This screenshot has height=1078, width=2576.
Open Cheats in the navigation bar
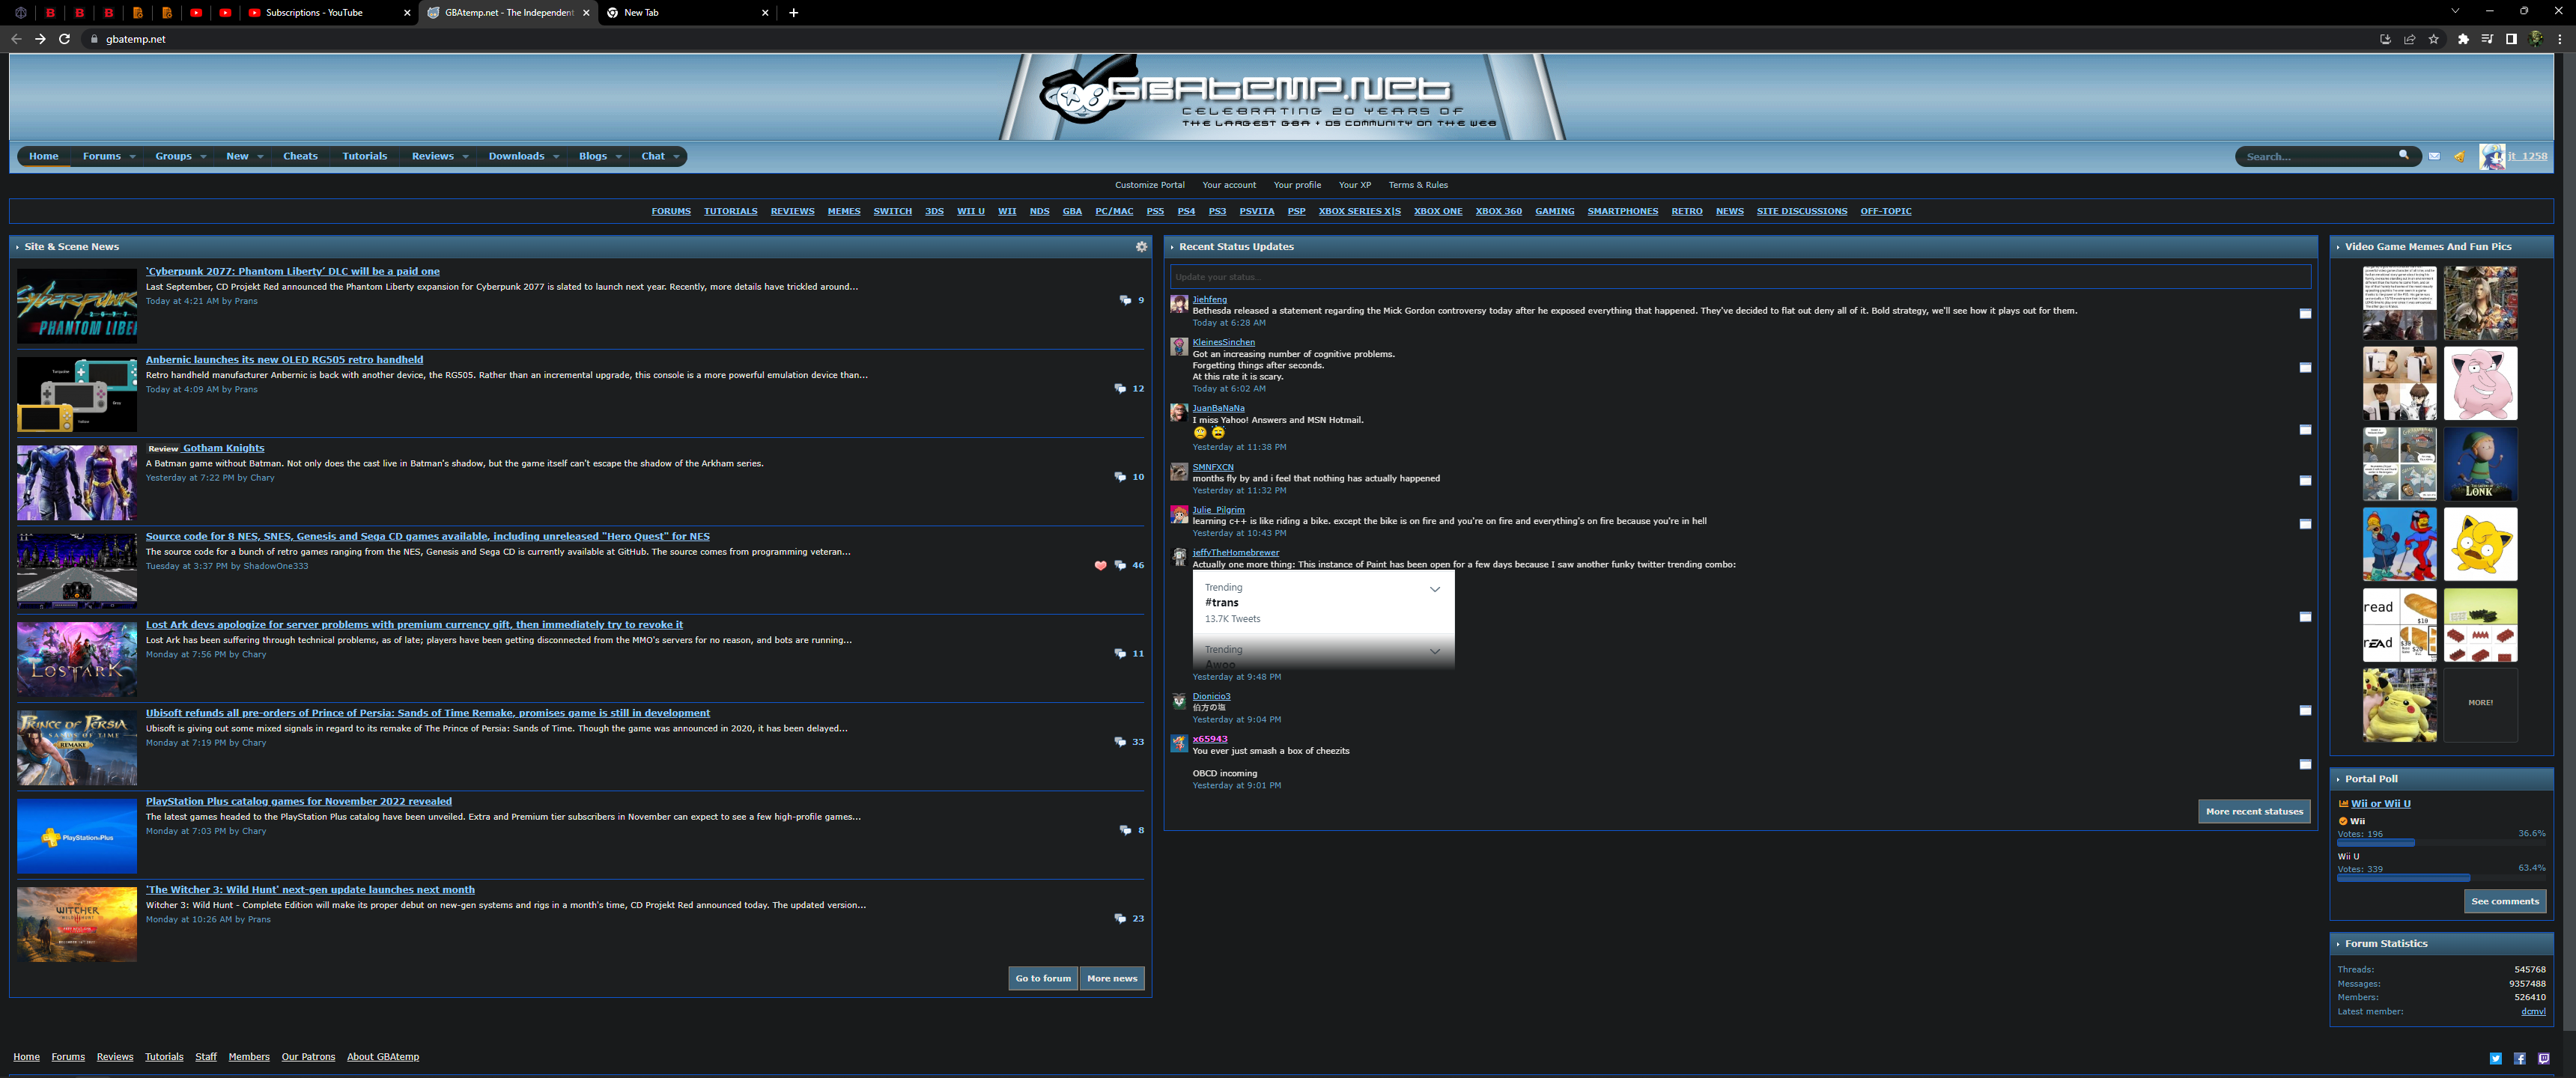click(300, 156)
